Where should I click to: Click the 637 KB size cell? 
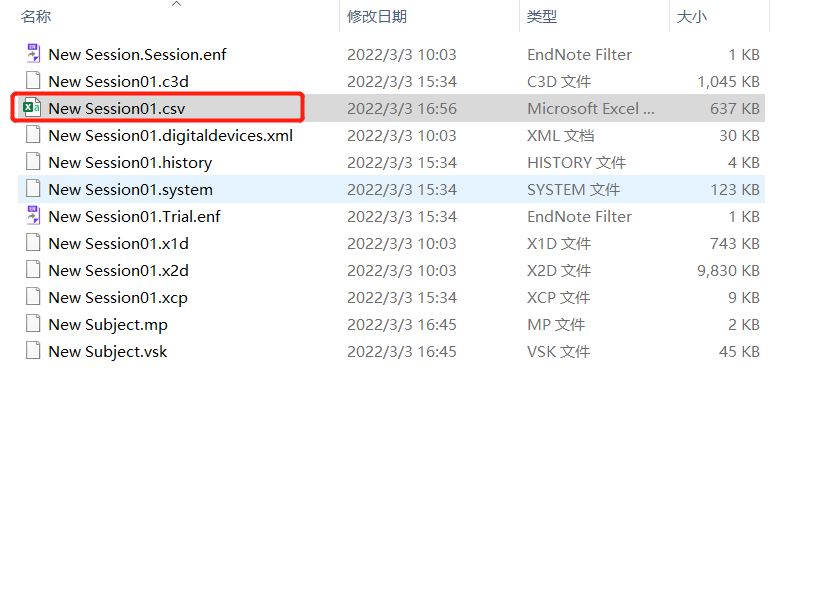pyautogui.click(x=735, y=108)
